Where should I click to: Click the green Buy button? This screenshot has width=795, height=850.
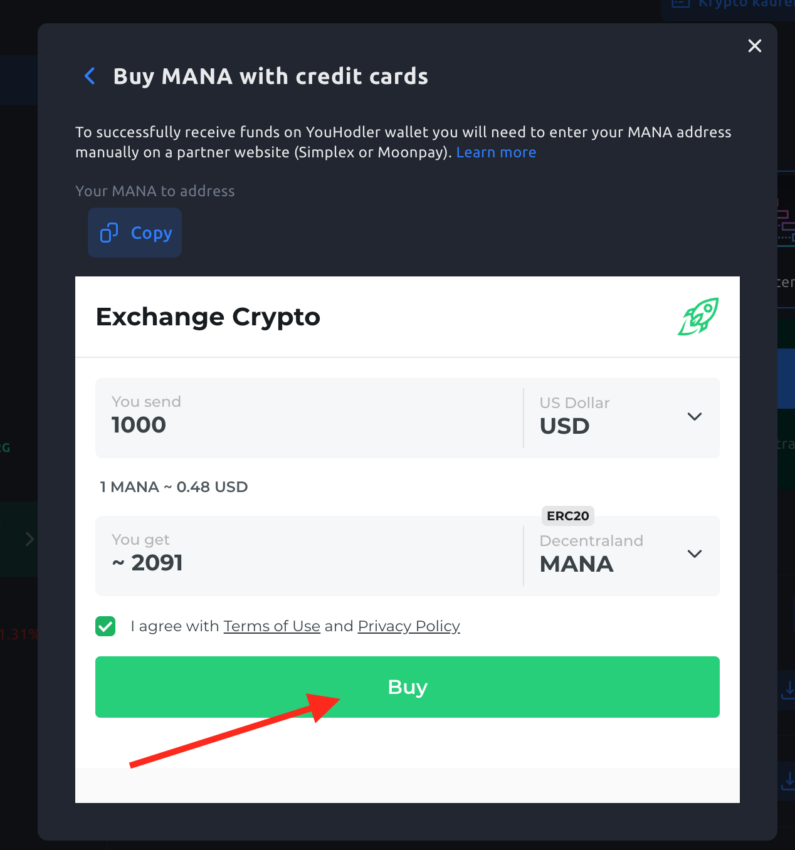[407, 687]
